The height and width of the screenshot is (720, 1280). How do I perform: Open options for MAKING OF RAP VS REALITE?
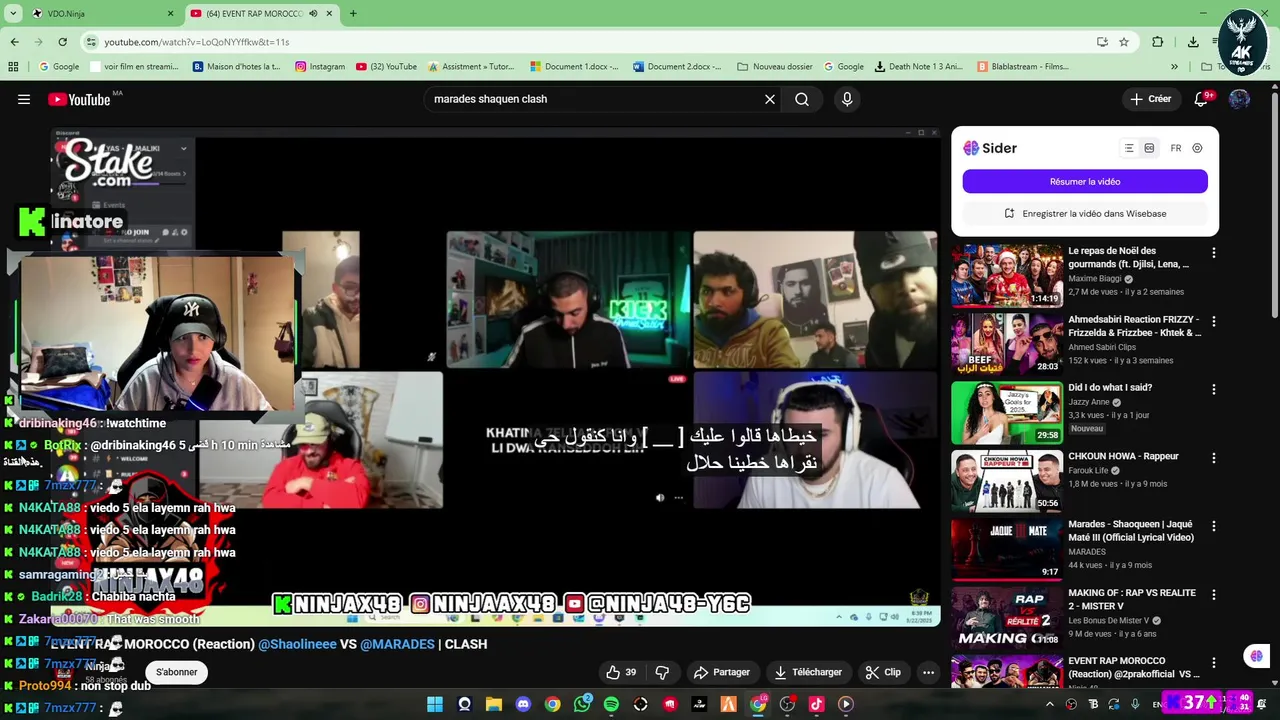point(1214,594)
